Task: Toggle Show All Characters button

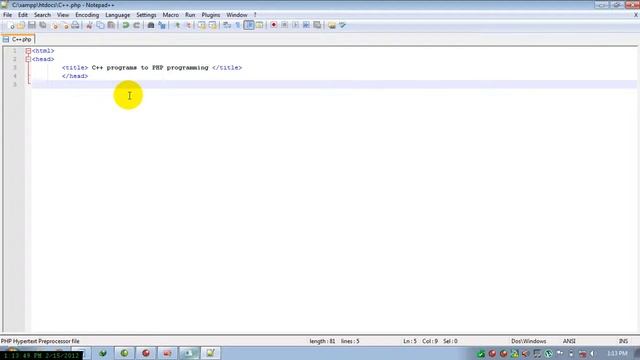Action: click(x=238, y=25)
